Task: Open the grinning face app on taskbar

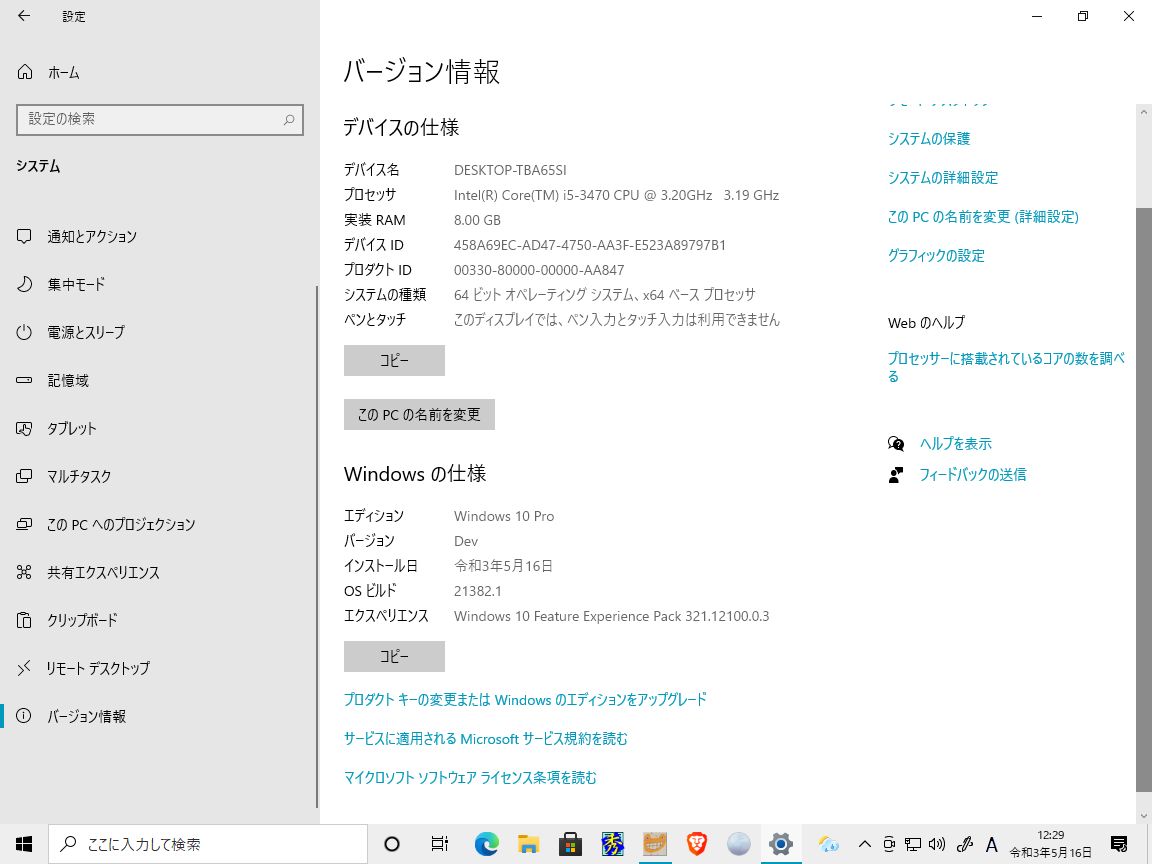Action: click(655, 844)
